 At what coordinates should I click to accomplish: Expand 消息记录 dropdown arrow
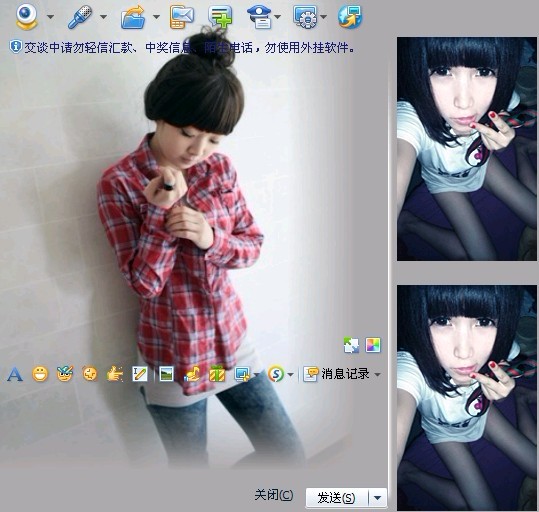(x=377, y=374)
